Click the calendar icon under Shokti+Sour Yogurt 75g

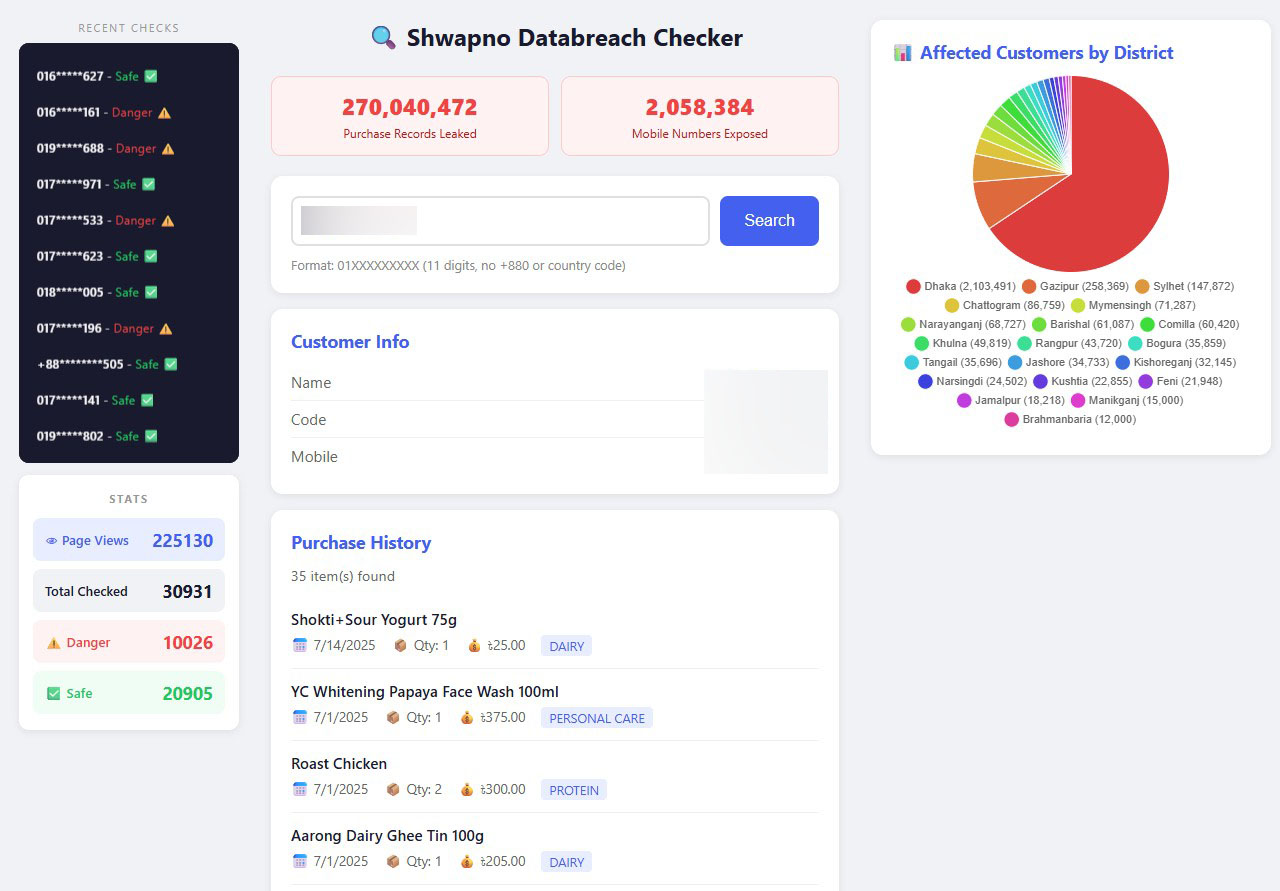click(300, 646)
